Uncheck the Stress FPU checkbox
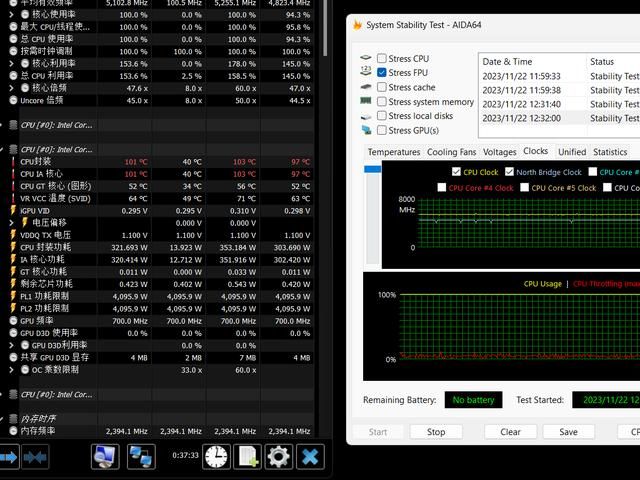The image size is (640, 480). 382,73
